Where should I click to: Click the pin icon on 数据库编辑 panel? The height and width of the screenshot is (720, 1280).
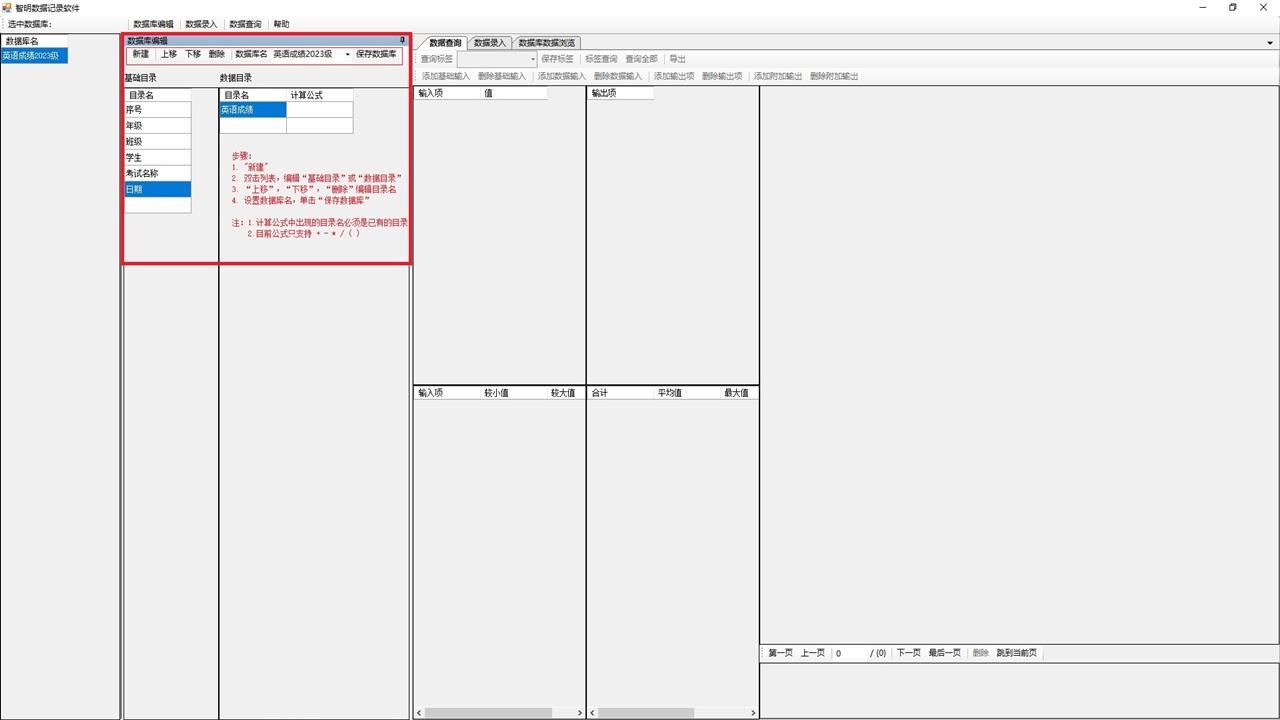pyautogui.click(x=403, y=41)
